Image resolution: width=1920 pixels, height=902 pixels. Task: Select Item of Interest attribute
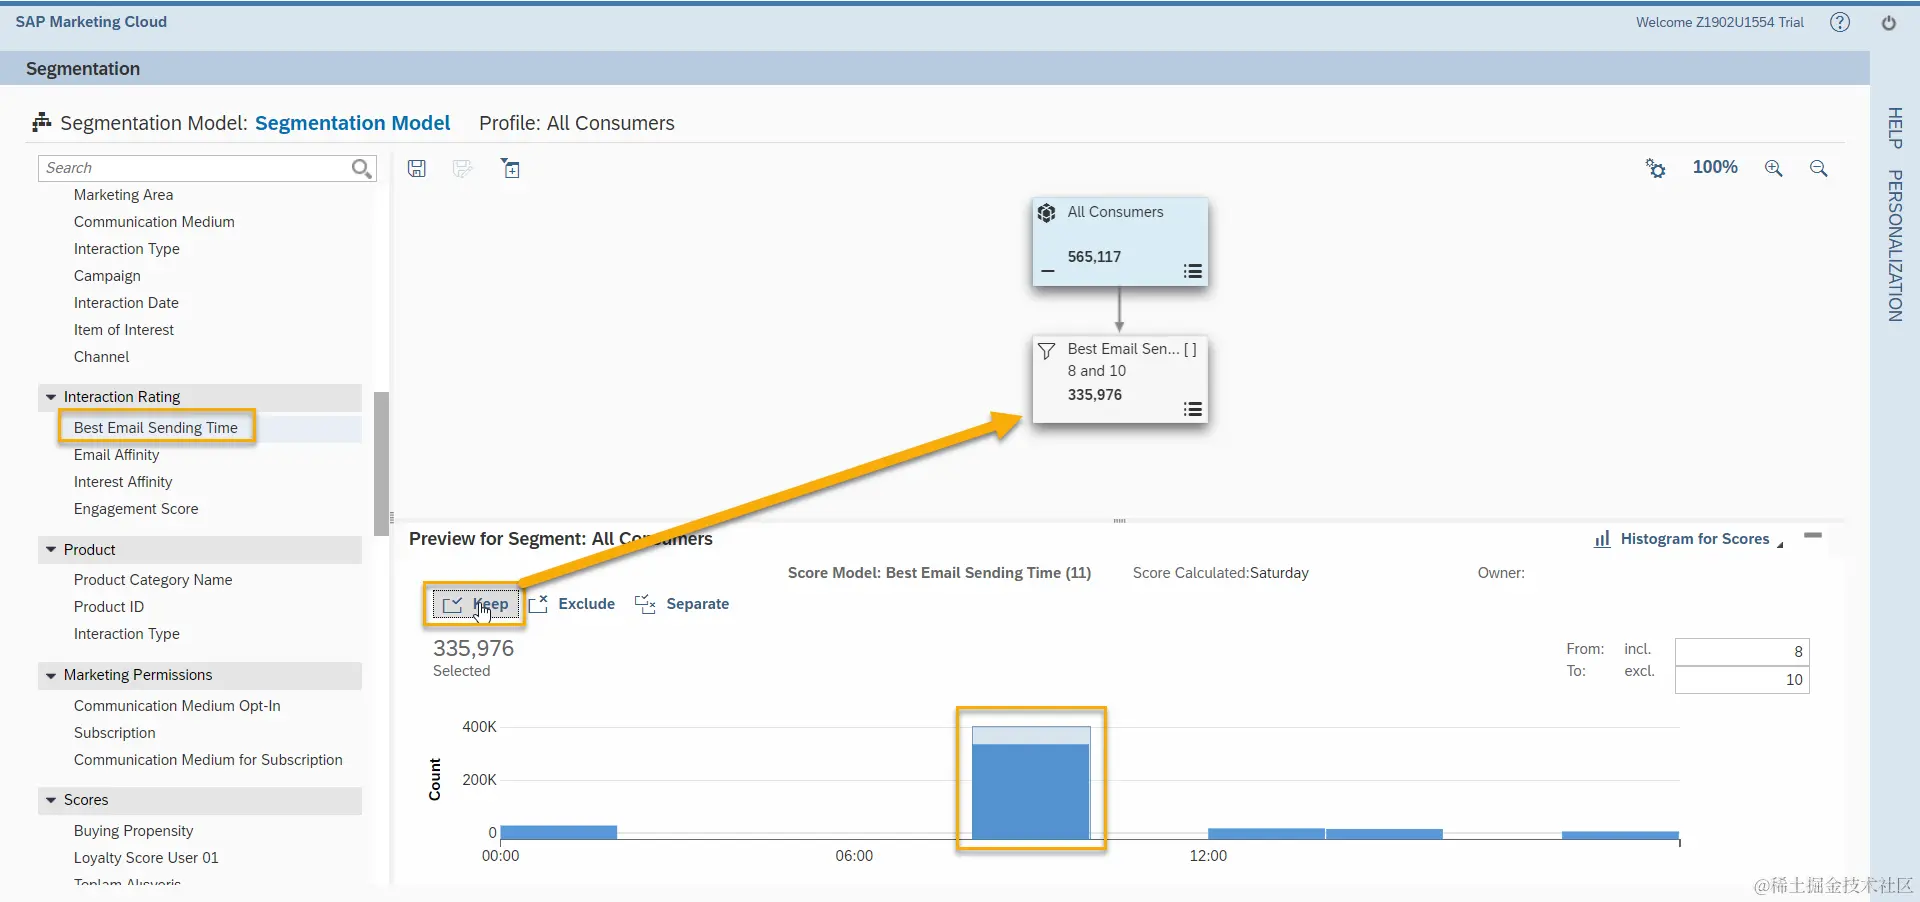pyautogui.click(x=124, y=330)
